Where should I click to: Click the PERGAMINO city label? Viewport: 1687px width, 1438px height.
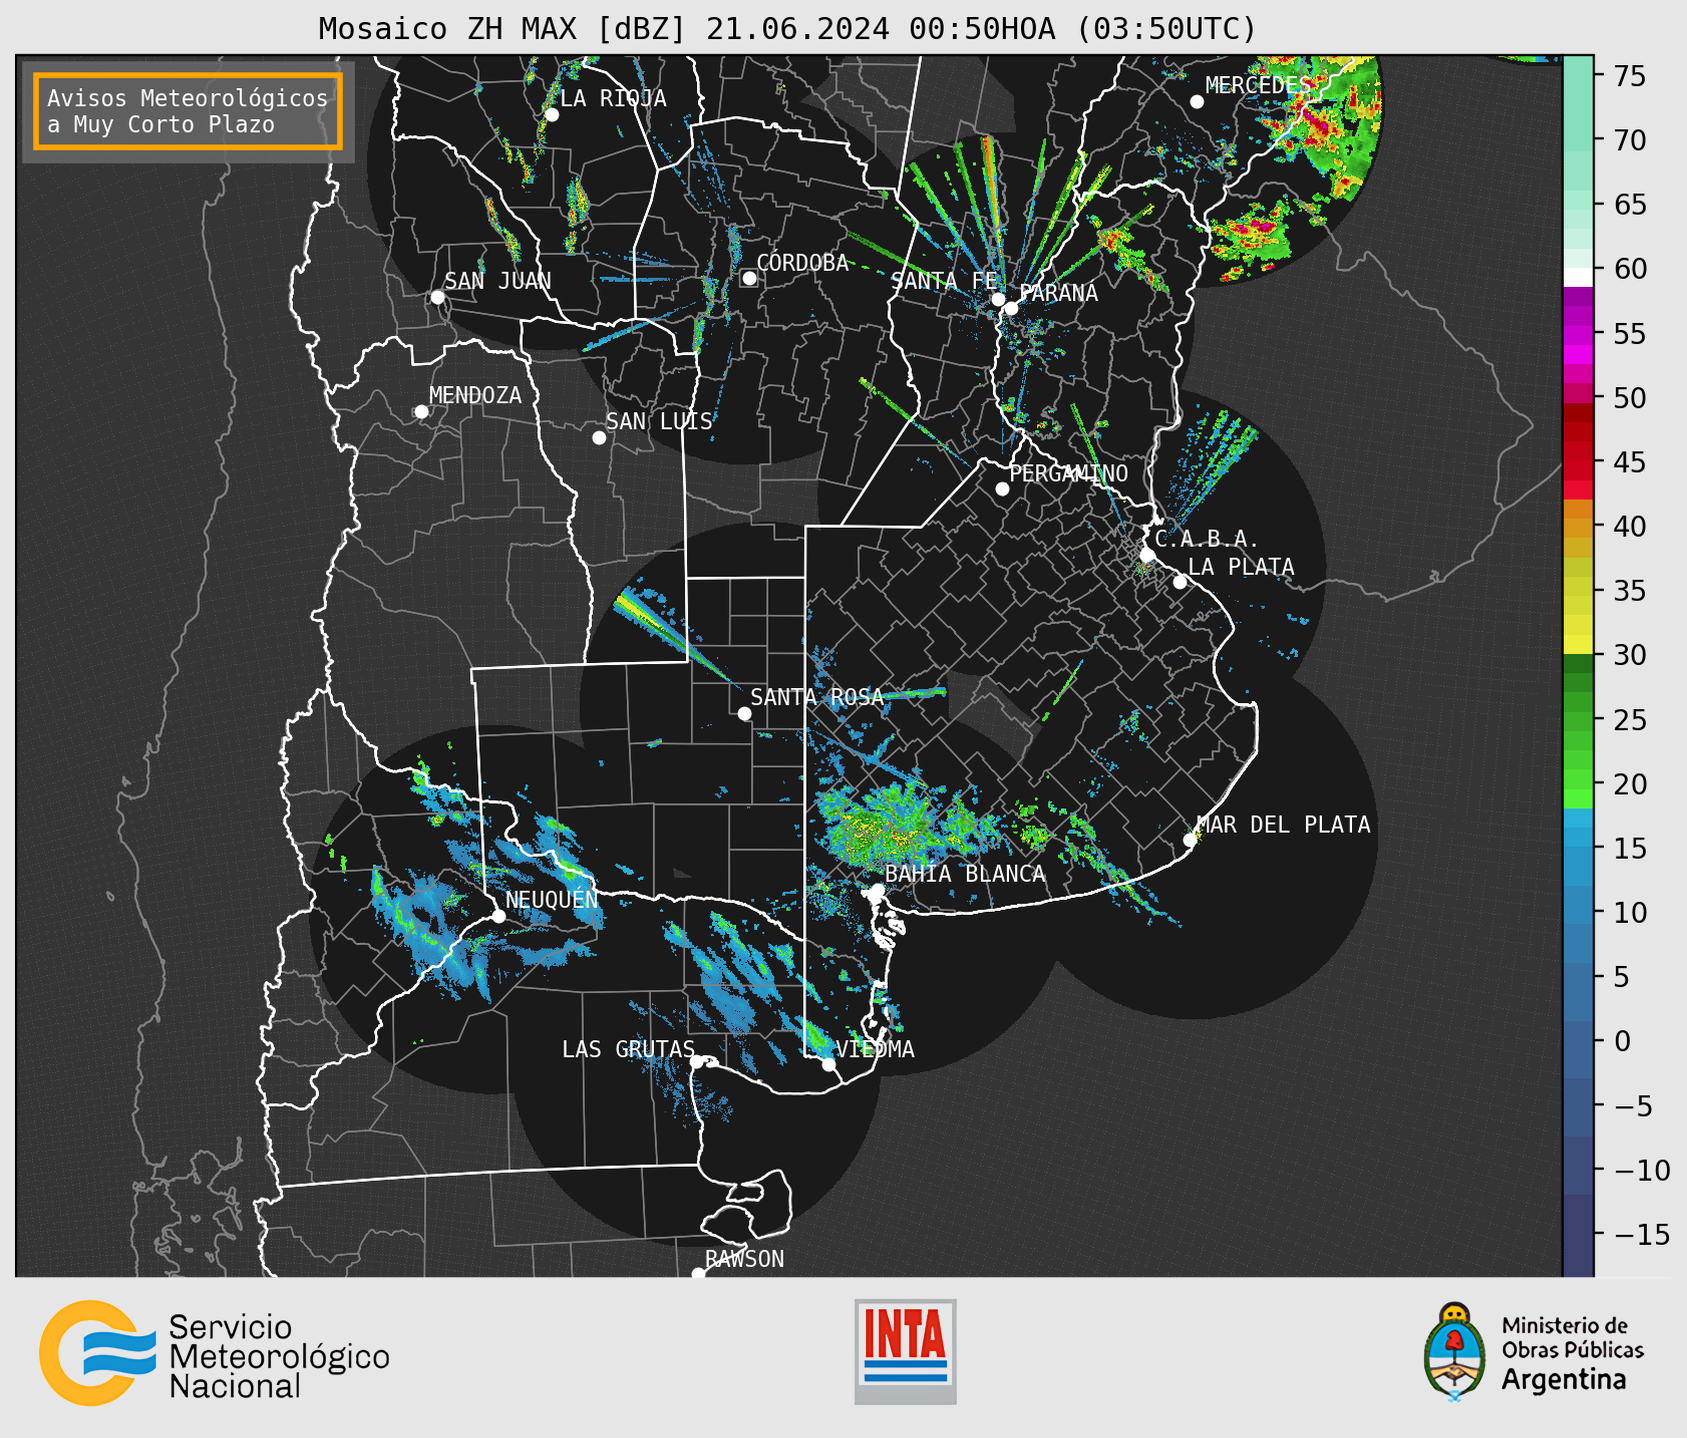tap(1069, 474)
